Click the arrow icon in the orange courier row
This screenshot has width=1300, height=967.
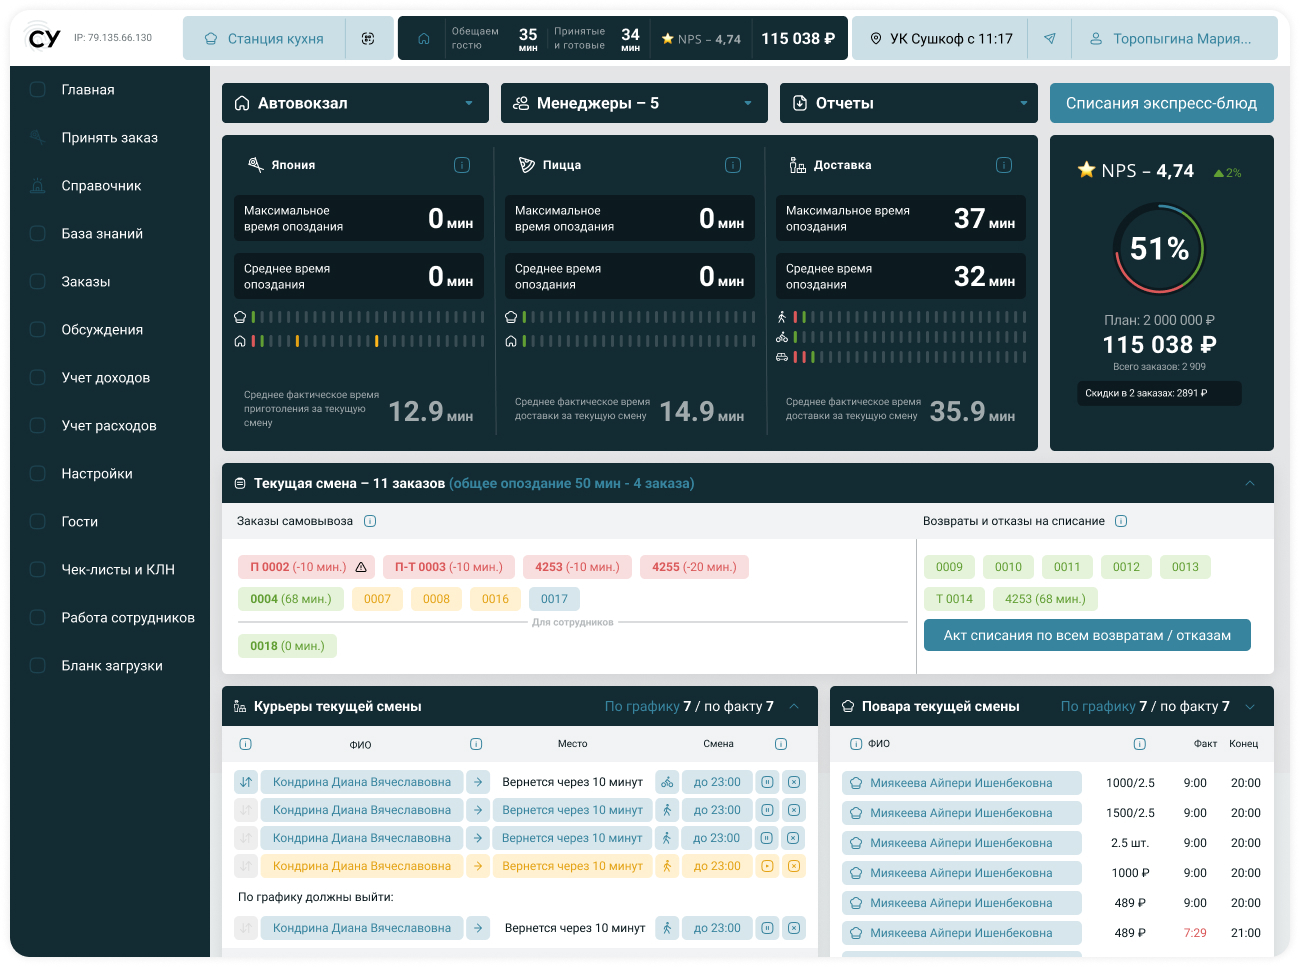478,866
